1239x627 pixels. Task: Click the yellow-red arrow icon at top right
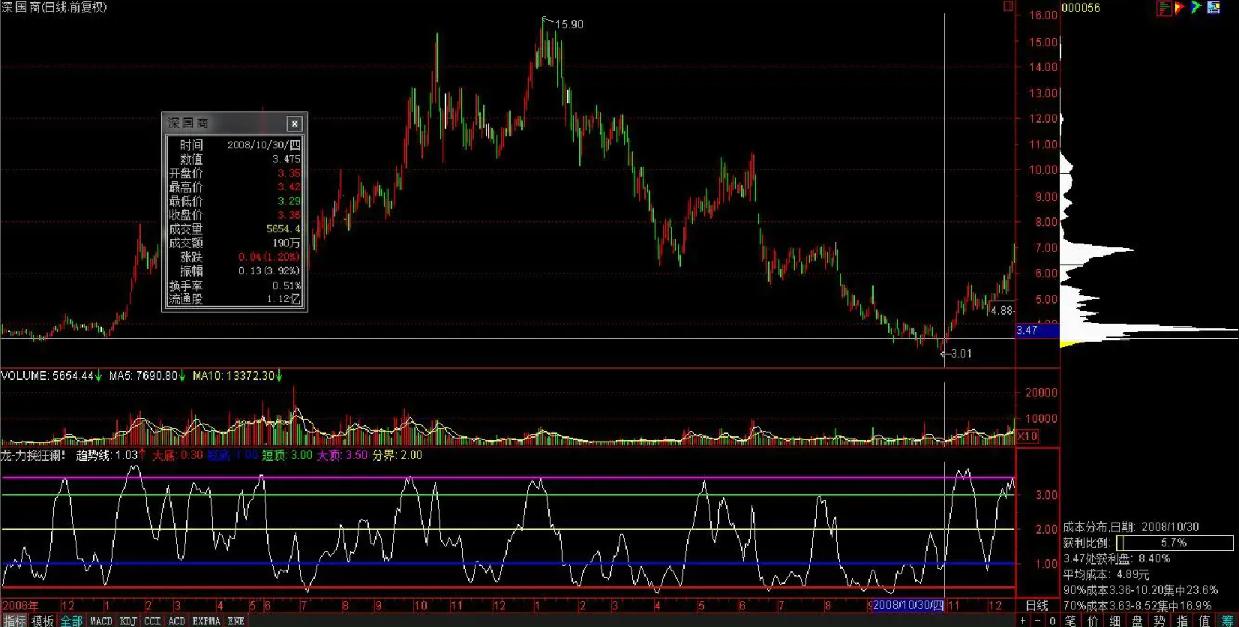pyautogui.click(x=1181, y=7)
